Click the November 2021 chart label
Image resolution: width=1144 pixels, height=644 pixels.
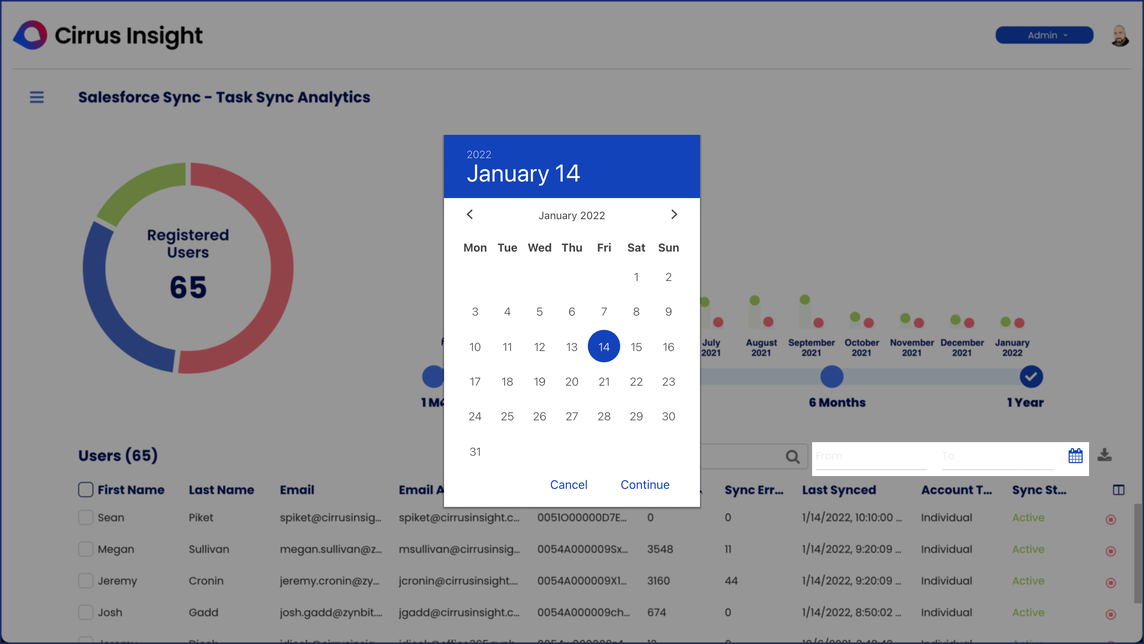[911, 348]
